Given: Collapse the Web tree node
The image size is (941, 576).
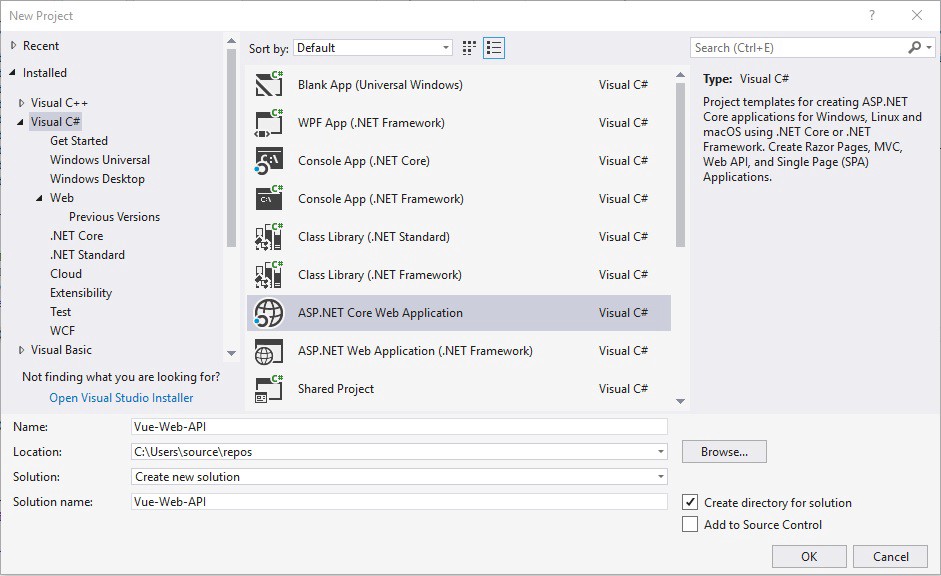Looking at the screenshot, I should pyautogui.click(x=40, y=198).
